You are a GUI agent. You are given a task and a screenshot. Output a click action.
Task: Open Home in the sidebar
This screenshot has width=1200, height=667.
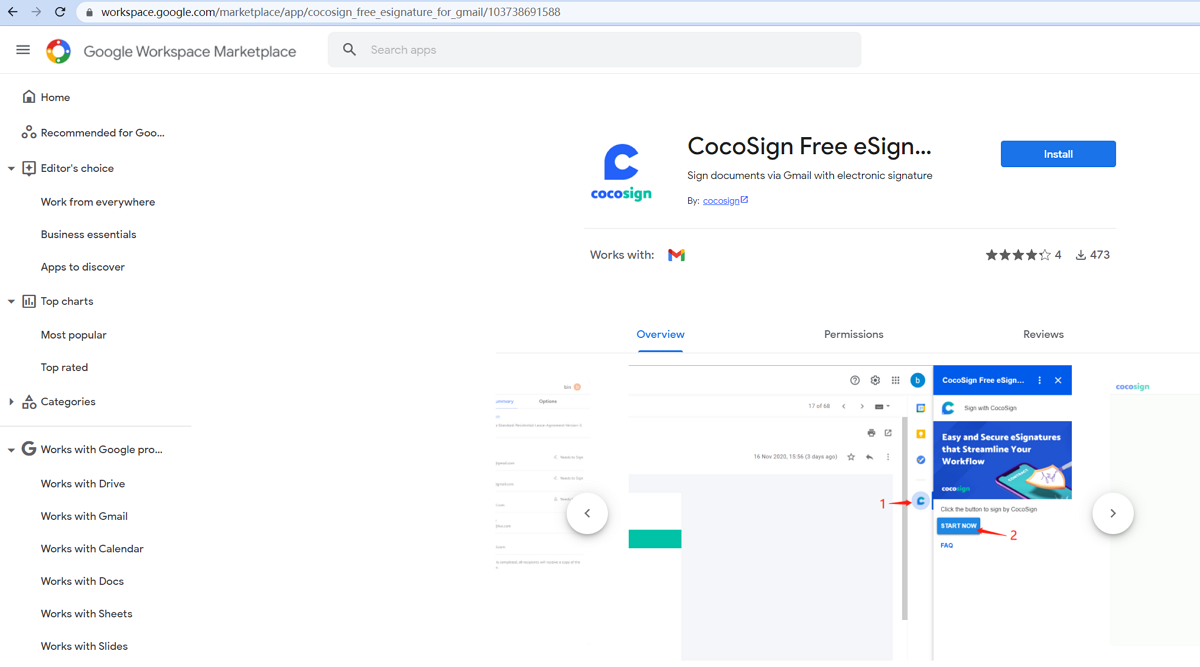[55, 97]
